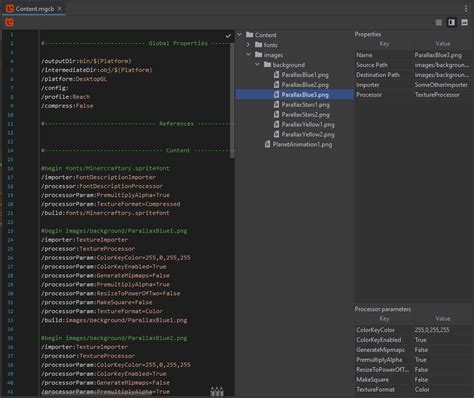Click the /outputDir:bin/$(Platform) line
The image size is (474, 398).
(x=86, y=61)
